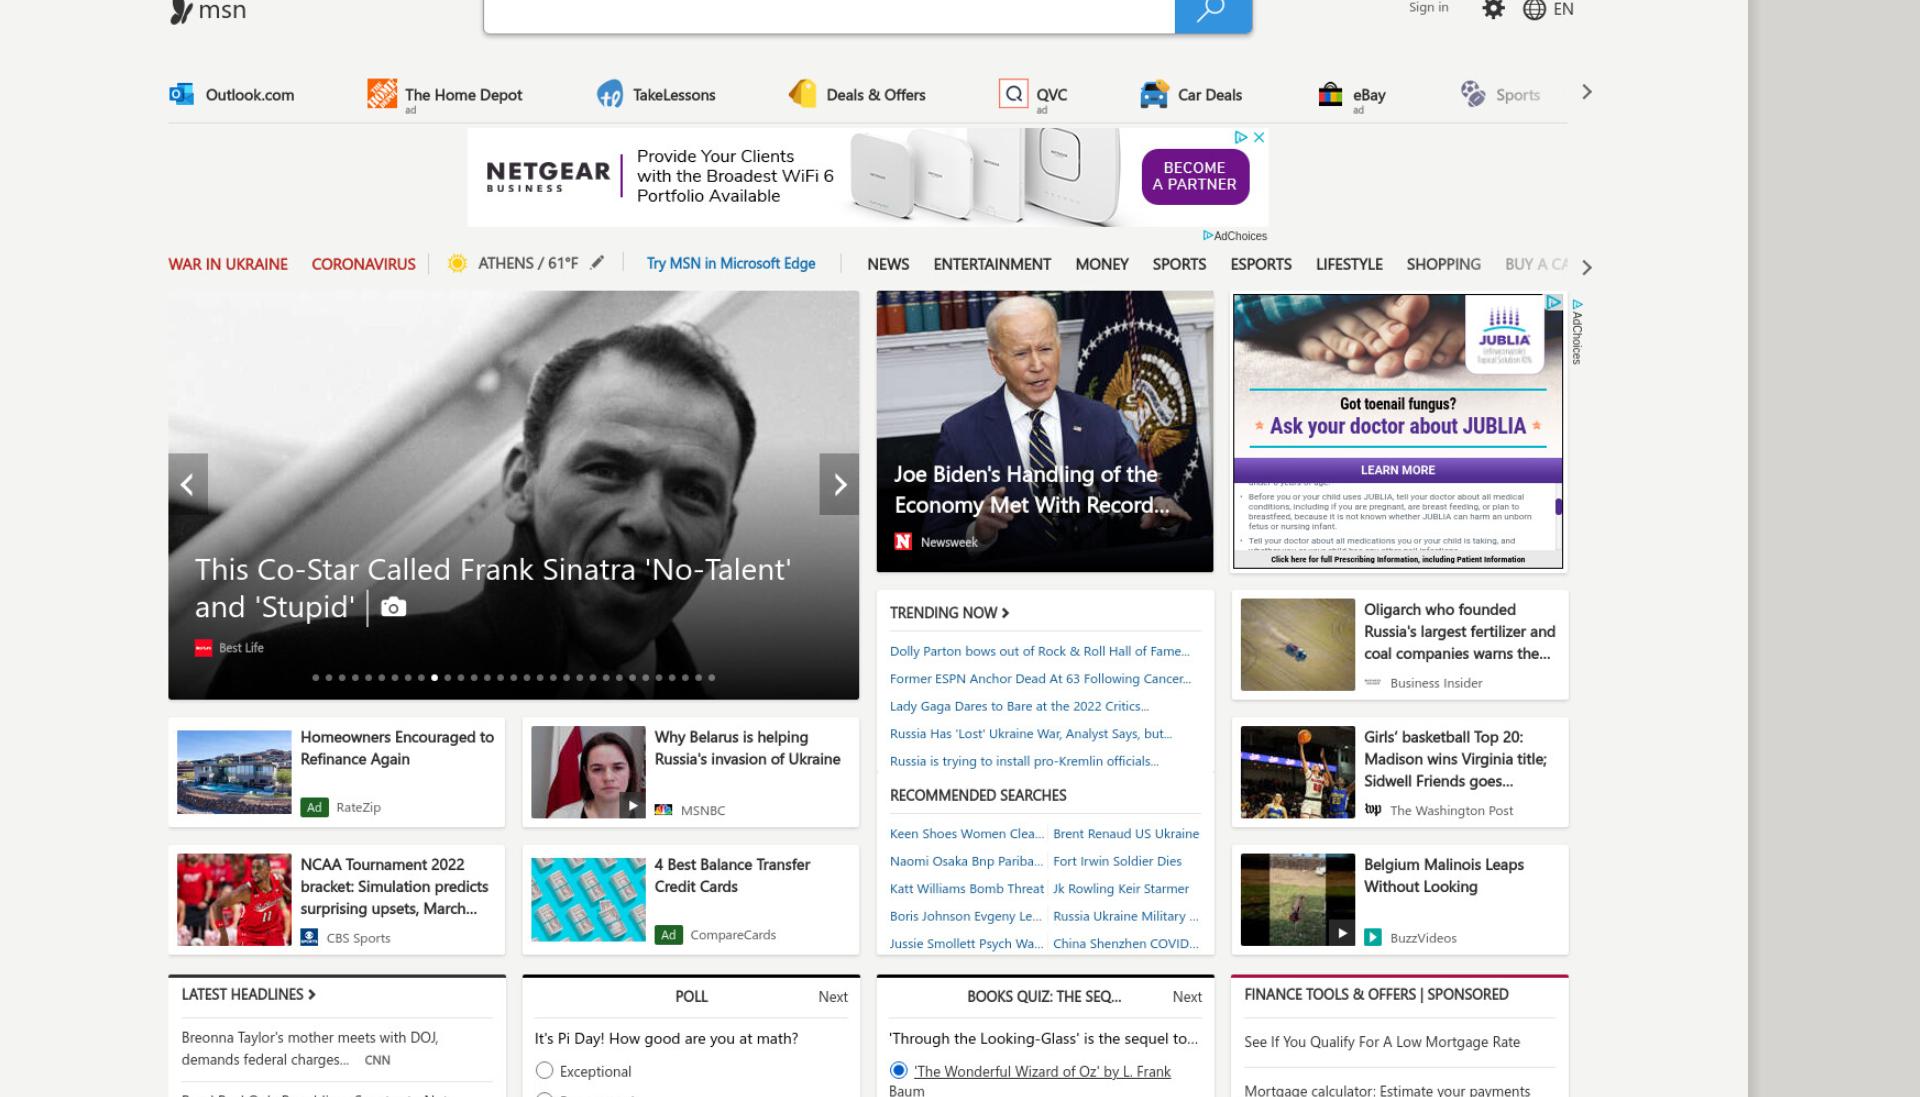This screenshot has height=1097, width=1920.
Task: Play the Belarus MSNBC video
Action: (x=632, y=804)
